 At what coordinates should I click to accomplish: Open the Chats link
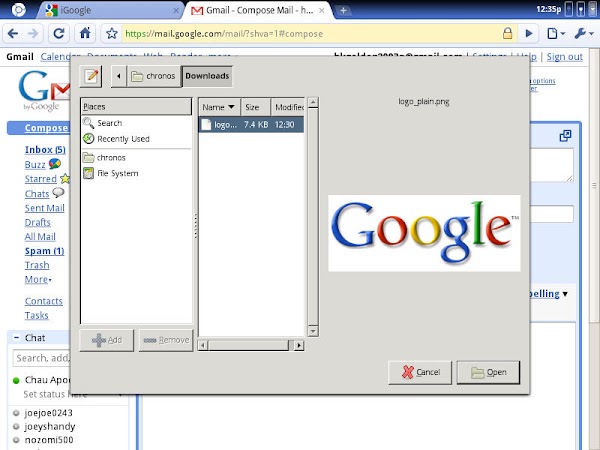point(37,194)
